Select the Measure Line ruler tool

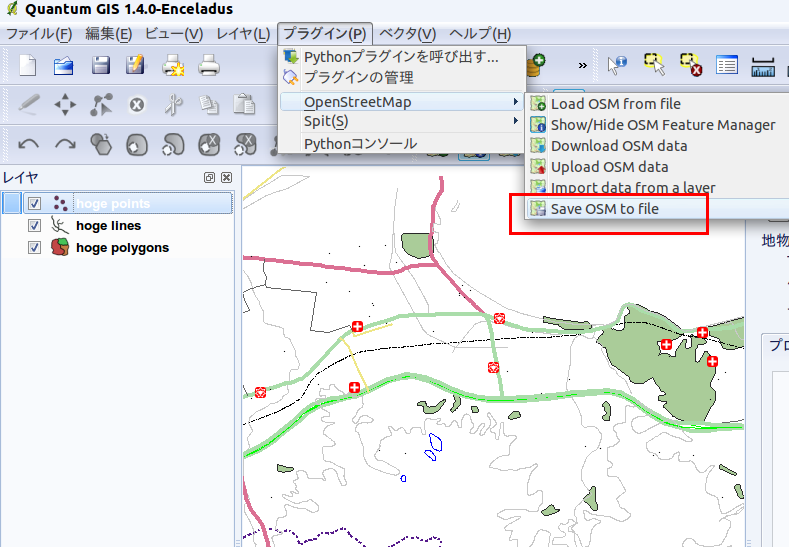763,66
